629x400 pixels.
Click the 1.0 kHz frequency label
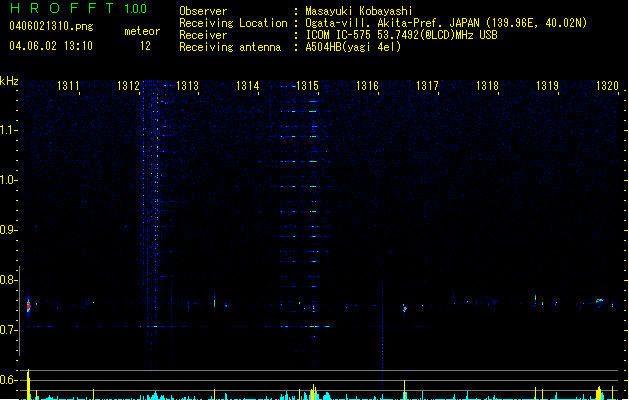click(8, 180)
